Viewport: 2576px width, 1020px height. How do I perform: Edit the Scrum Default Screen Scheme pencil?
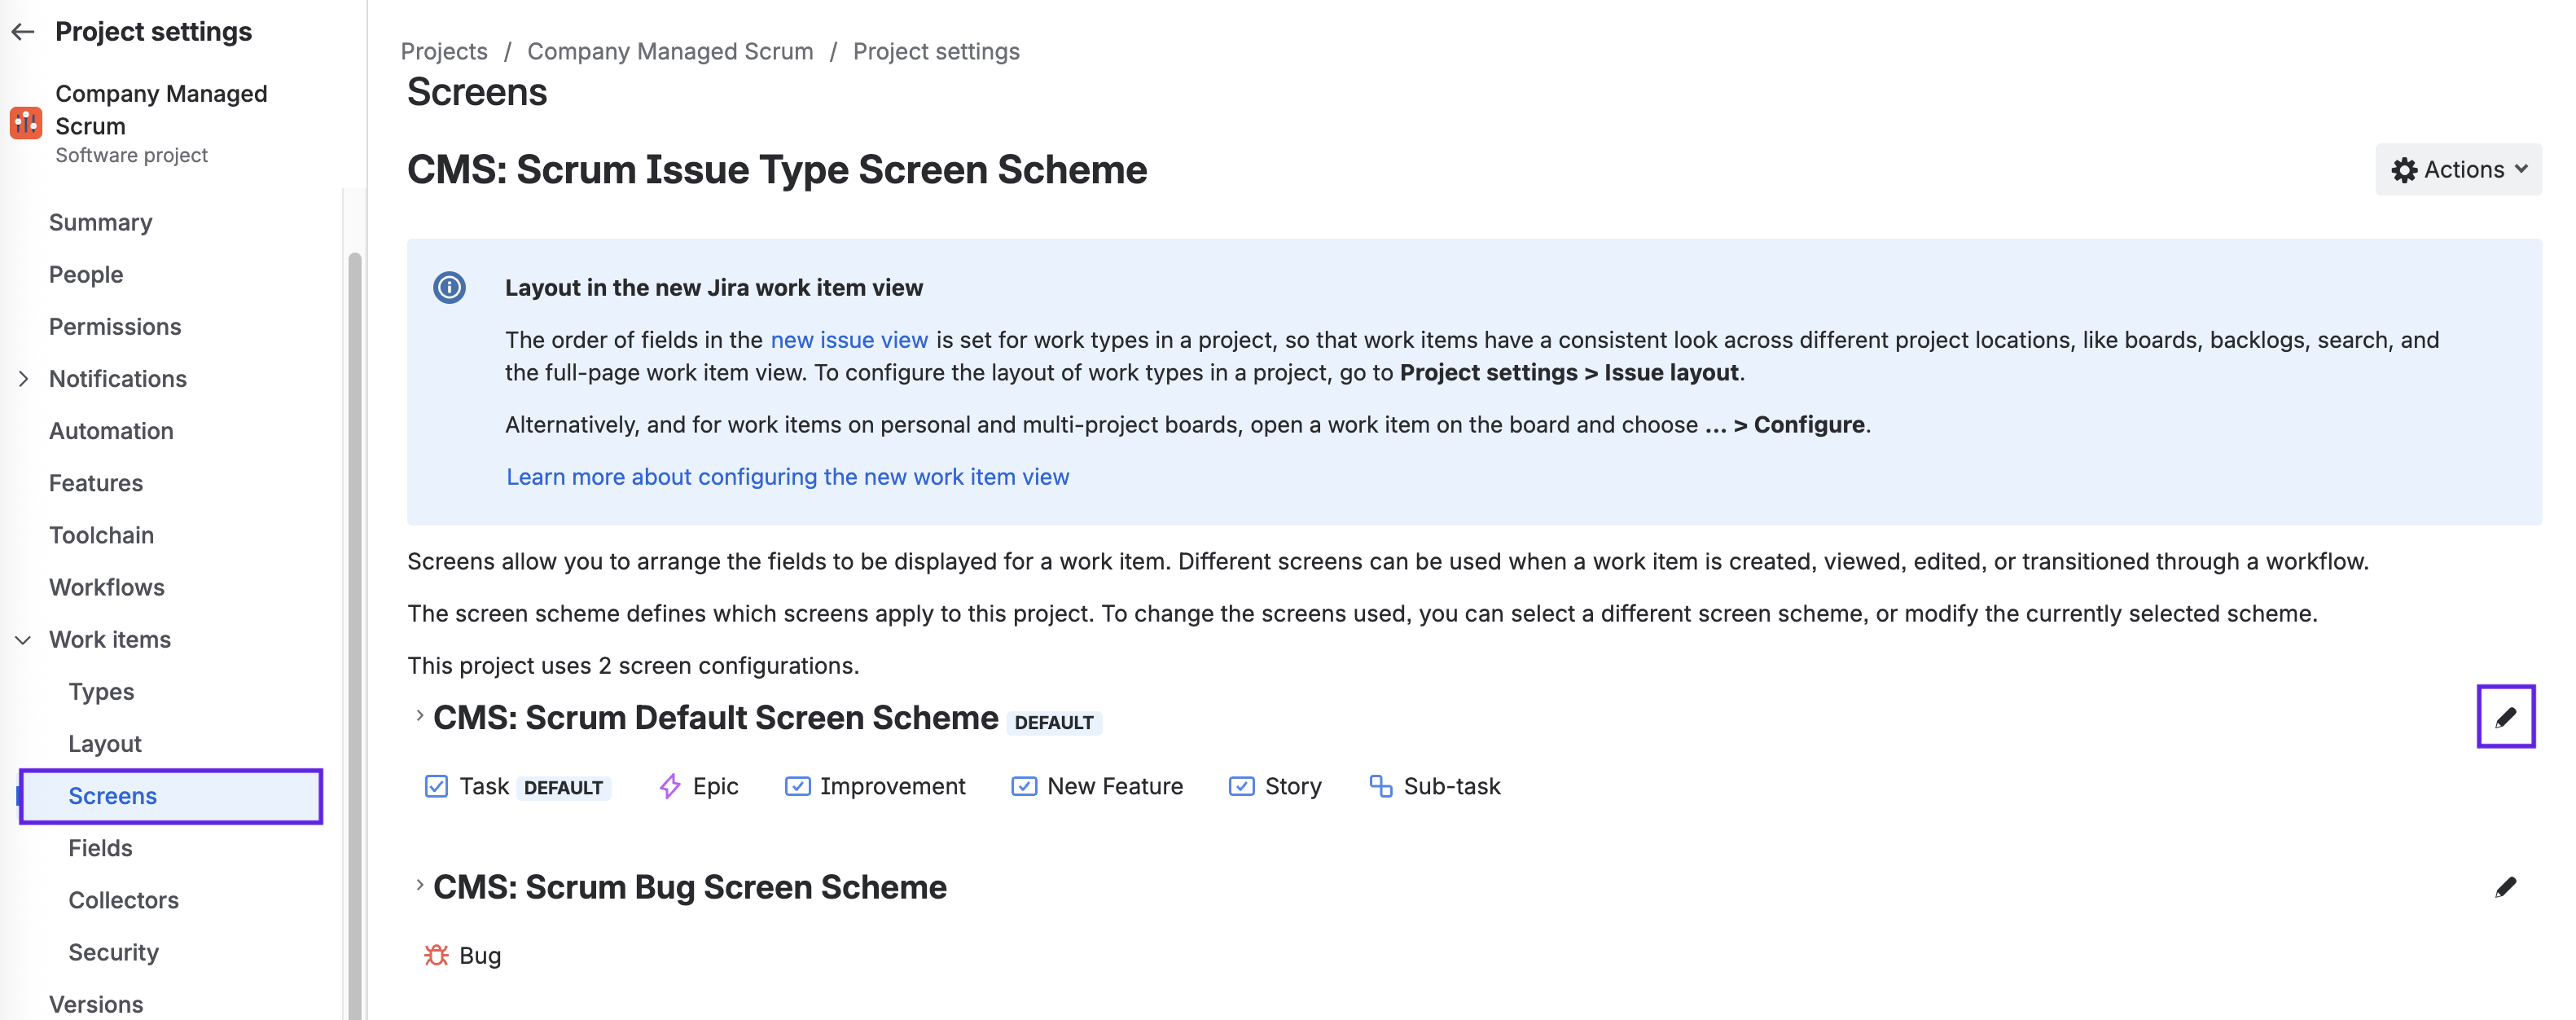(x=2505, y=717)
